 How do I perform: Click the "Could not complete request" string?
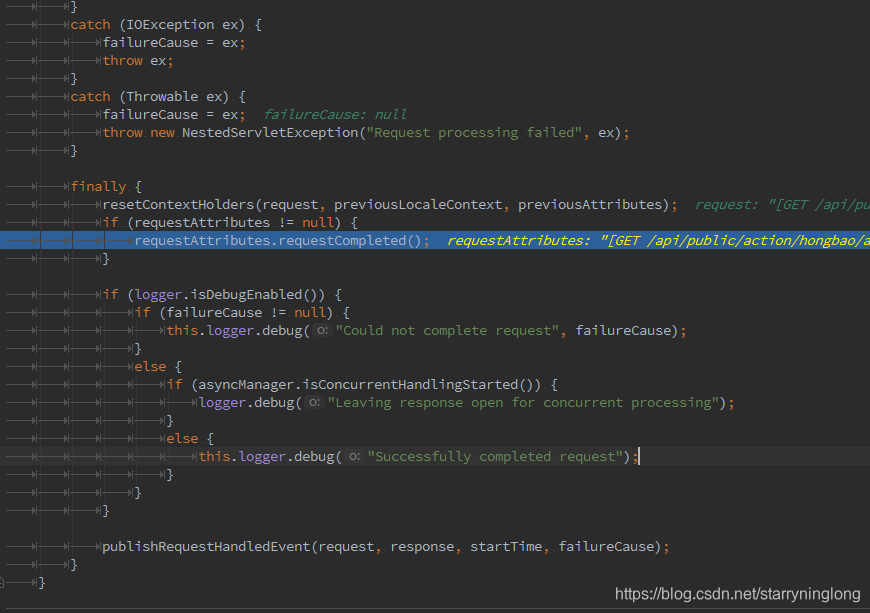click(x=447, y=331)
